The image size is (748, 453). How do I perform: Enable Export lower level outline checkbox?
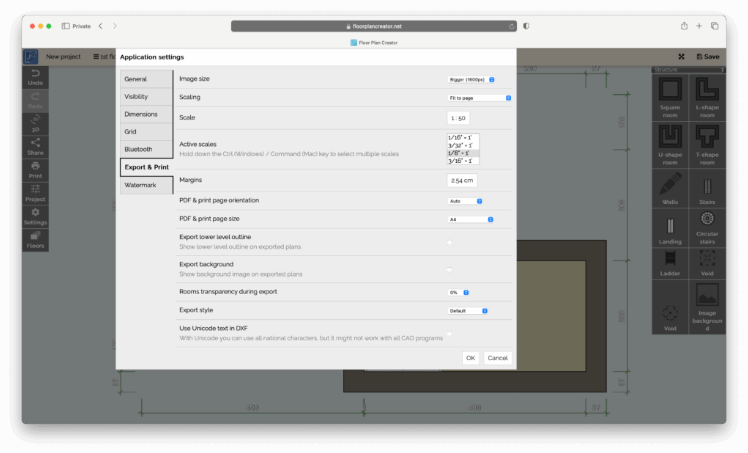point(449,242)
